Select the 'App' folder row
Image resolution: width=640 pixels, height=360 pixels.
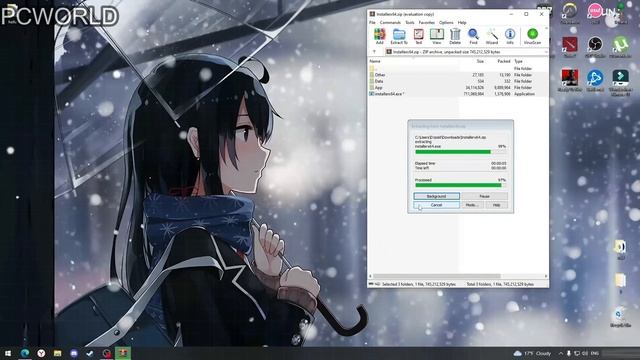pyautogui.click(x=458, y=87)
